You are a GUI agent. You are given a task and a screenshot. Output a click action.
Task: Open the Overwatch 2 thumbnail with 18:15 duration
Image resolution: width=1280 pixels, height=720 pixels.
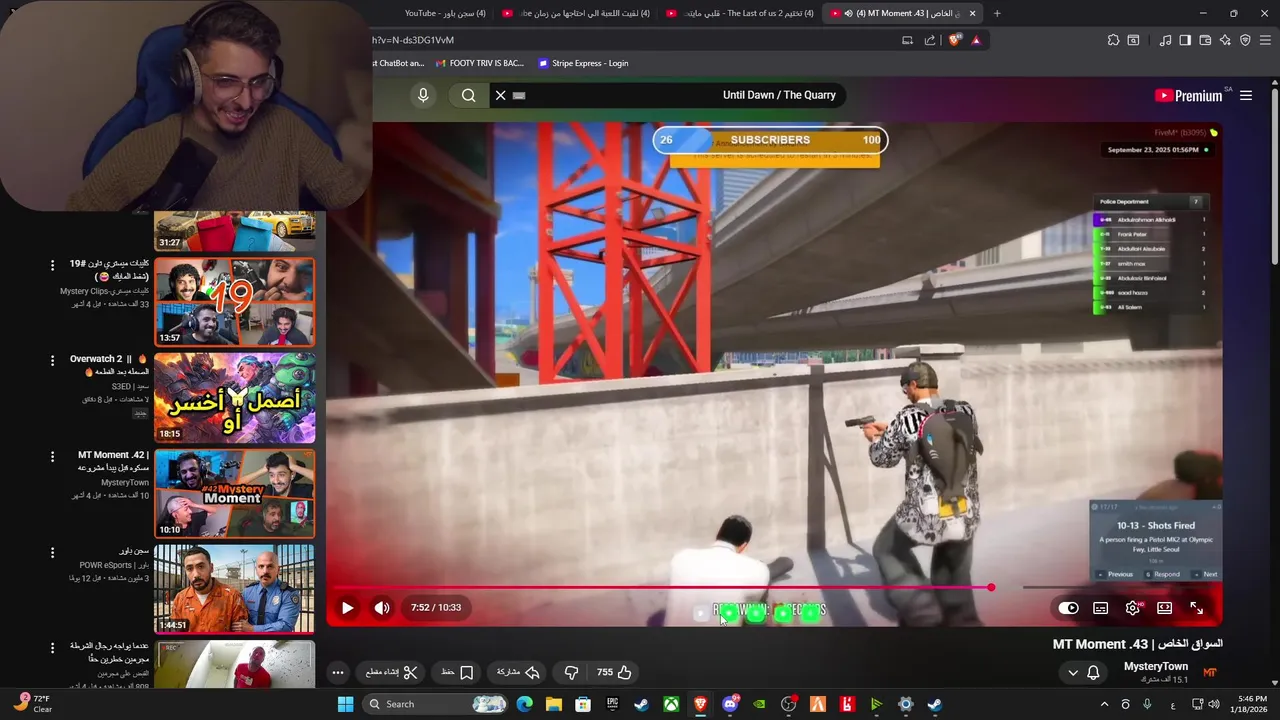(235, 398)
